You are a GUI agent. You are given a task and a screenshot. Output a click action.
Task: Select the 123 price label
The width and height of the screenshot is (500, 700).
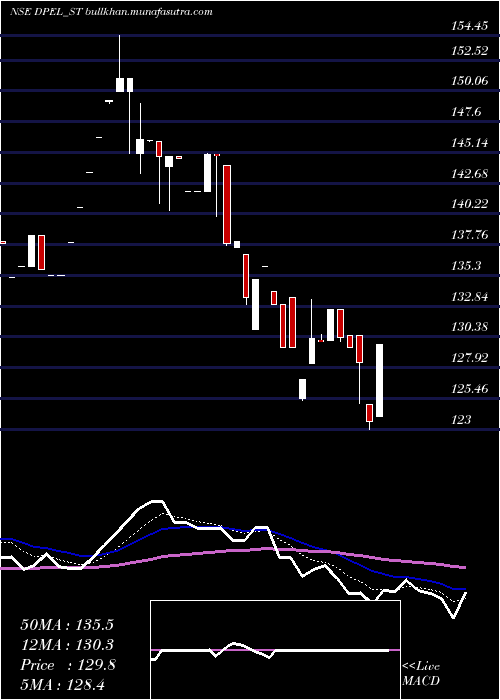[x=461, y=420]
